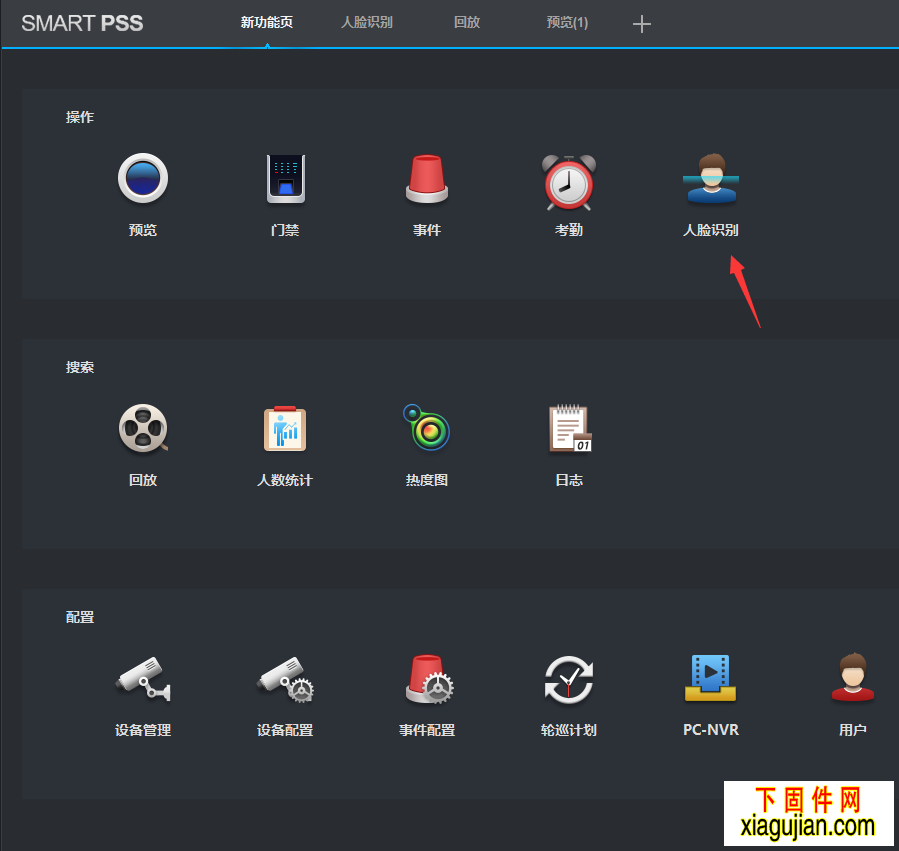The height and width of the screenshot is (851, 899).
Task: Click the 考勤 text label
Action: pyautogui.click(x=569, y=230)
